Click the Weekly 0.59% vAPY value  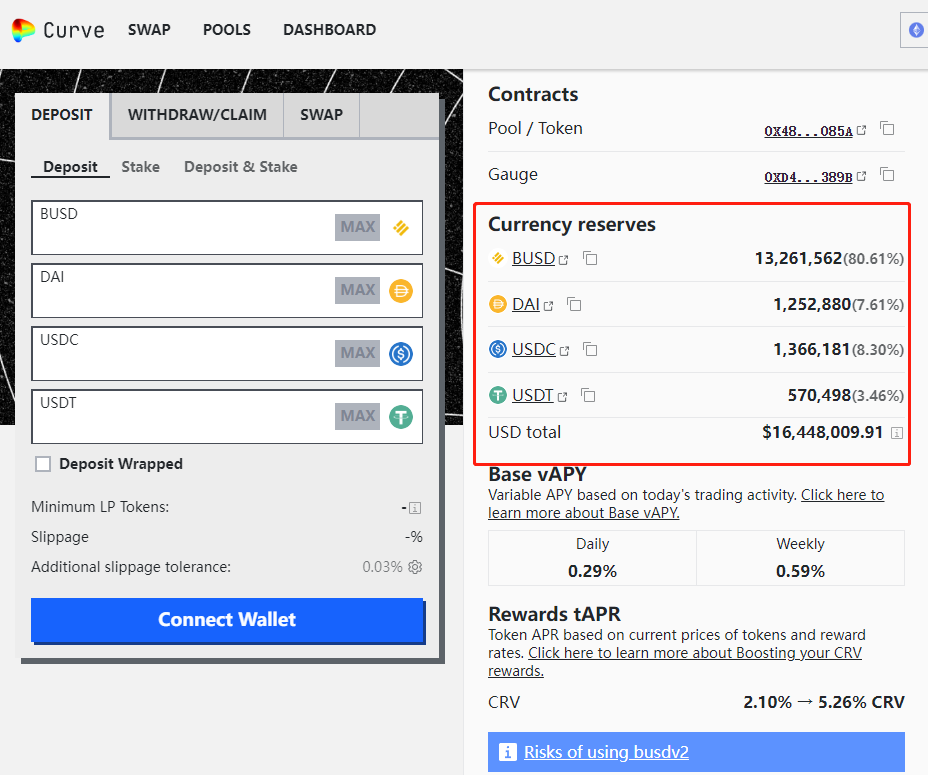800,571
